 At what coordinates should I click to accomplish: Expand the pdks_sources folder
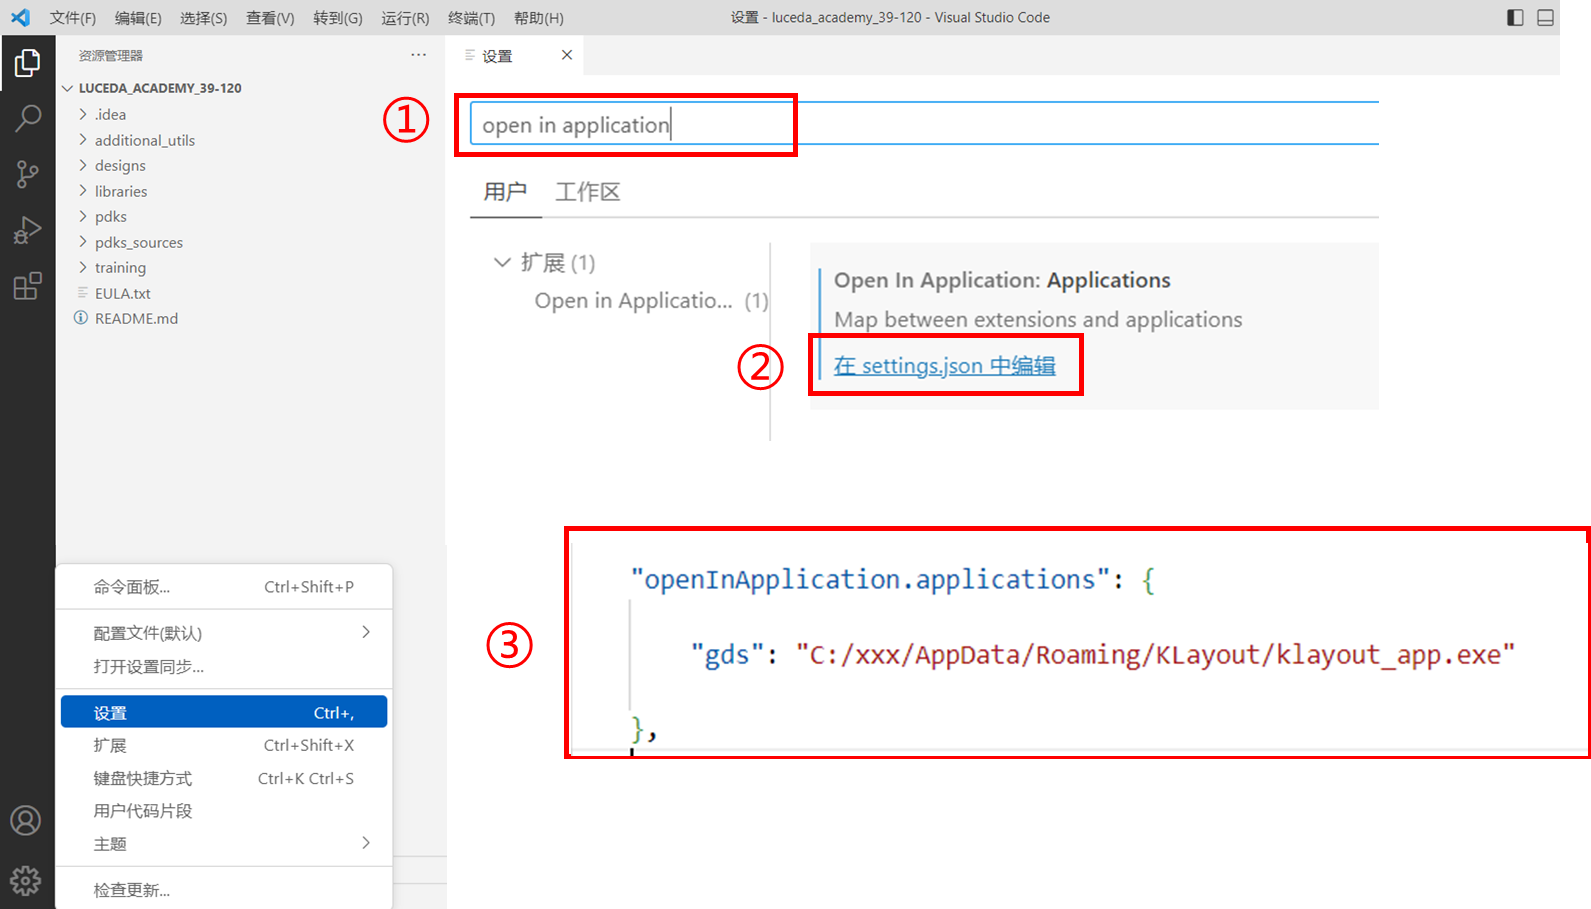pos(83,242)
